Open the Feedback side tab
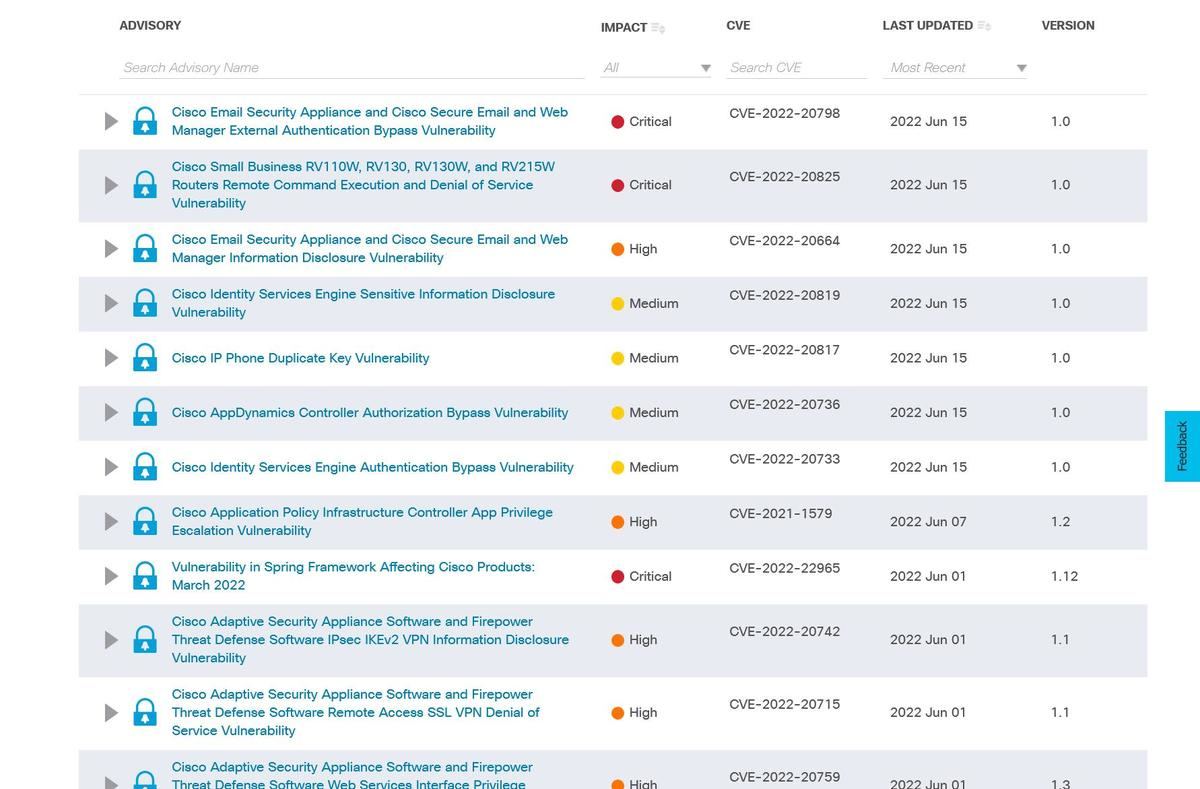The height and width of the screenshot is (789, 1200). [x=1182, y=446]
